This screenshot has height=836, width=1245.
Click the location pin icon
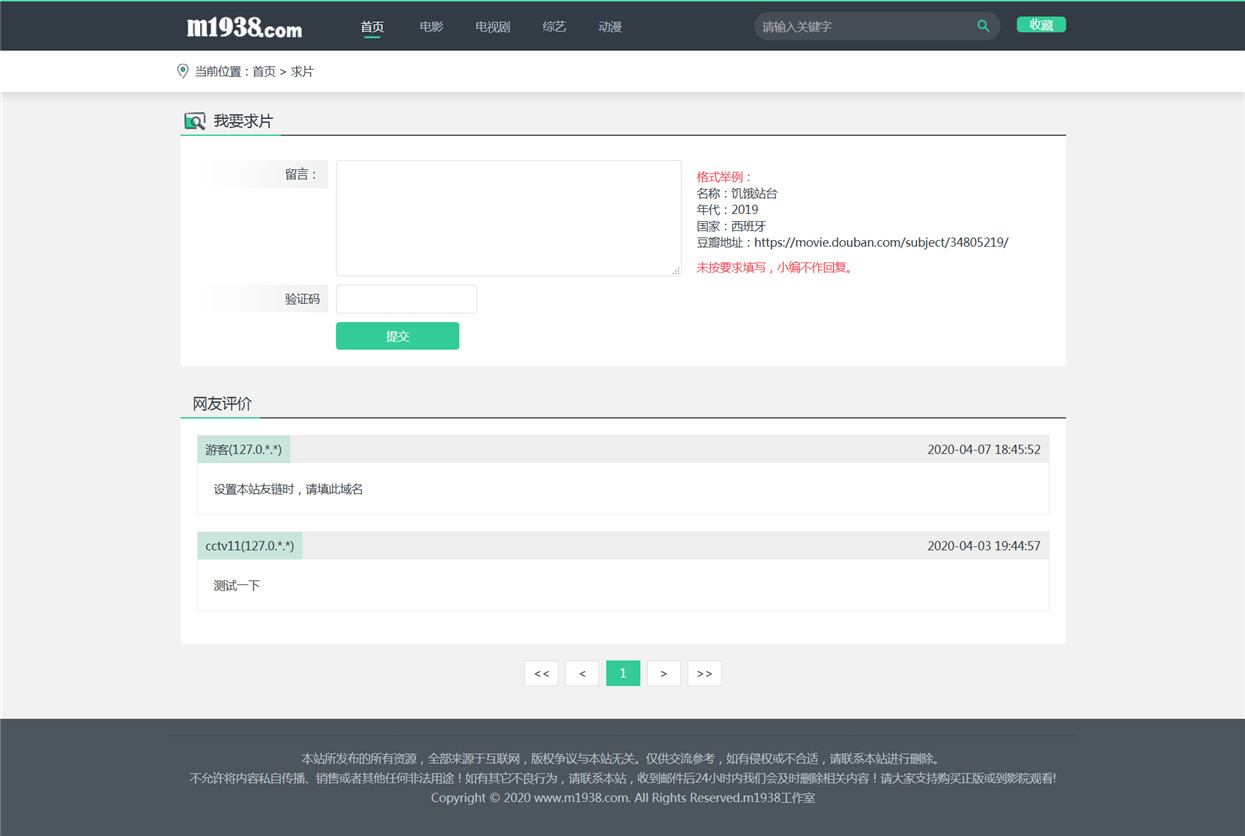pos(182,71)
